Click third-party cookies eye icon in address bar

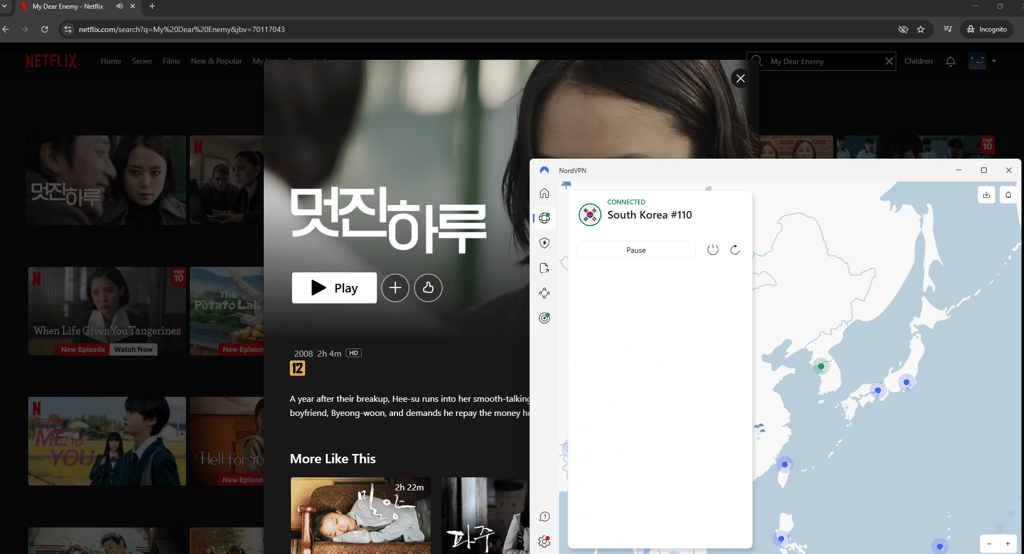[x=903, y=29]
